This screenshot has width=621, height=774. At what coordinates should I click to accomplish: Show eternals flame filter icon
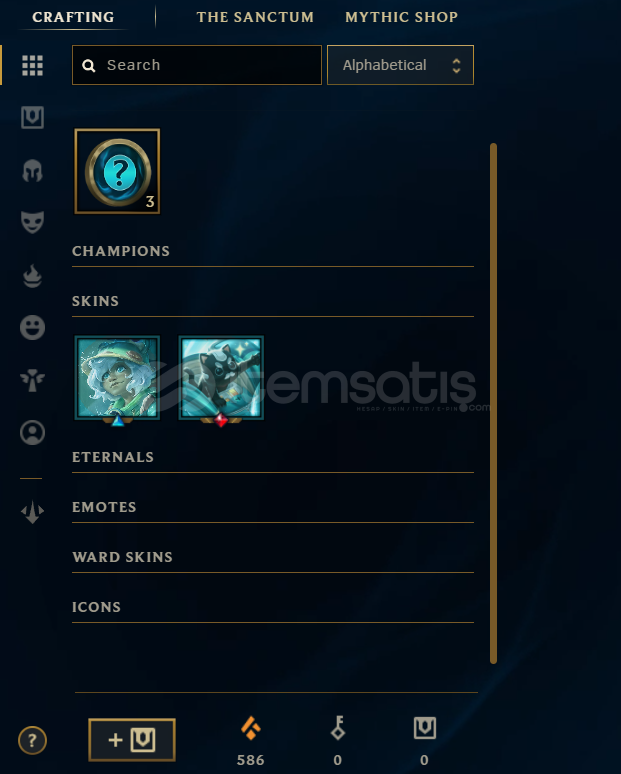(x=33, y=275)
